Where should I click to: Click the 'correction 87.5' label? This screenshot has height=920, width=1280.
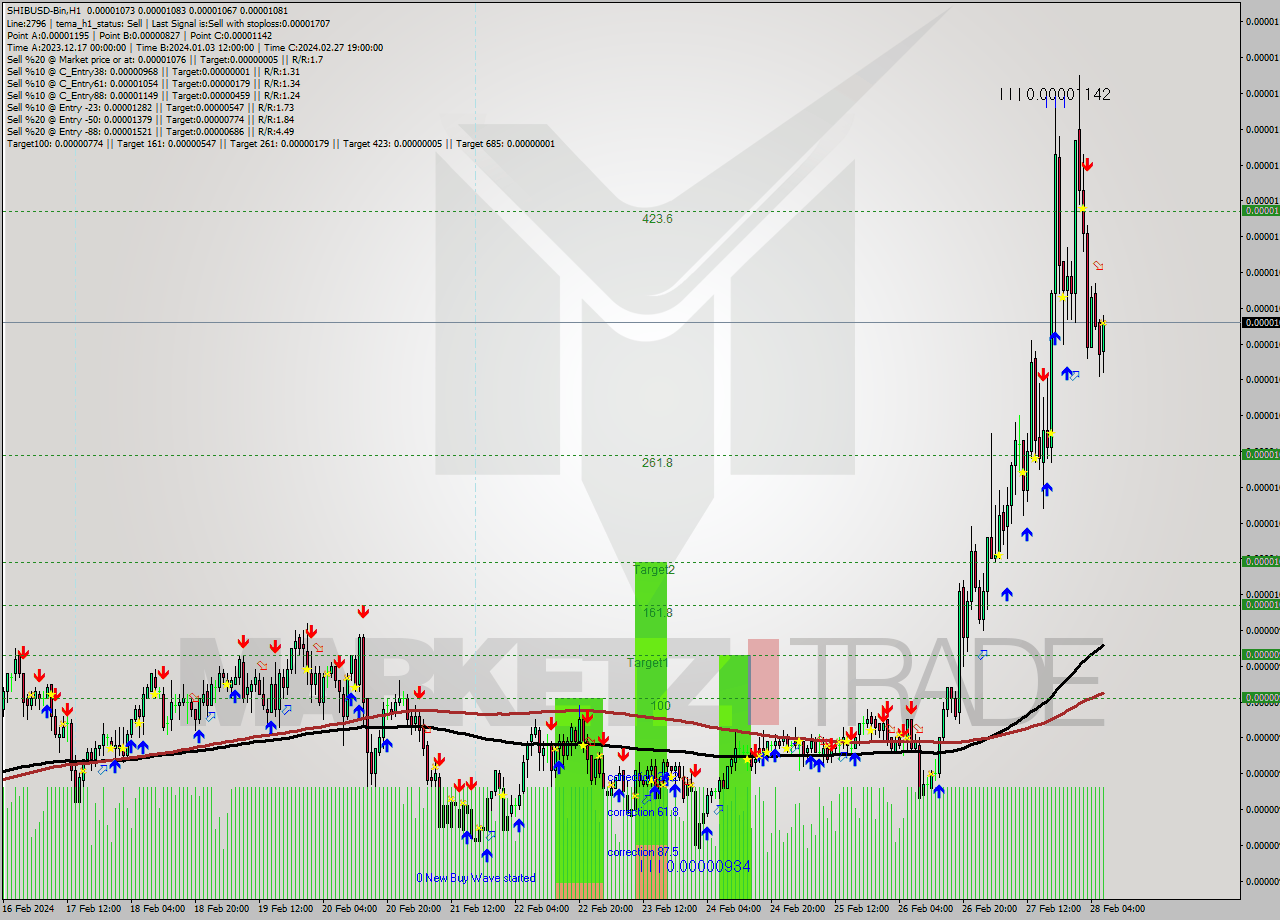pyautogui.click(x=642, y=852)
